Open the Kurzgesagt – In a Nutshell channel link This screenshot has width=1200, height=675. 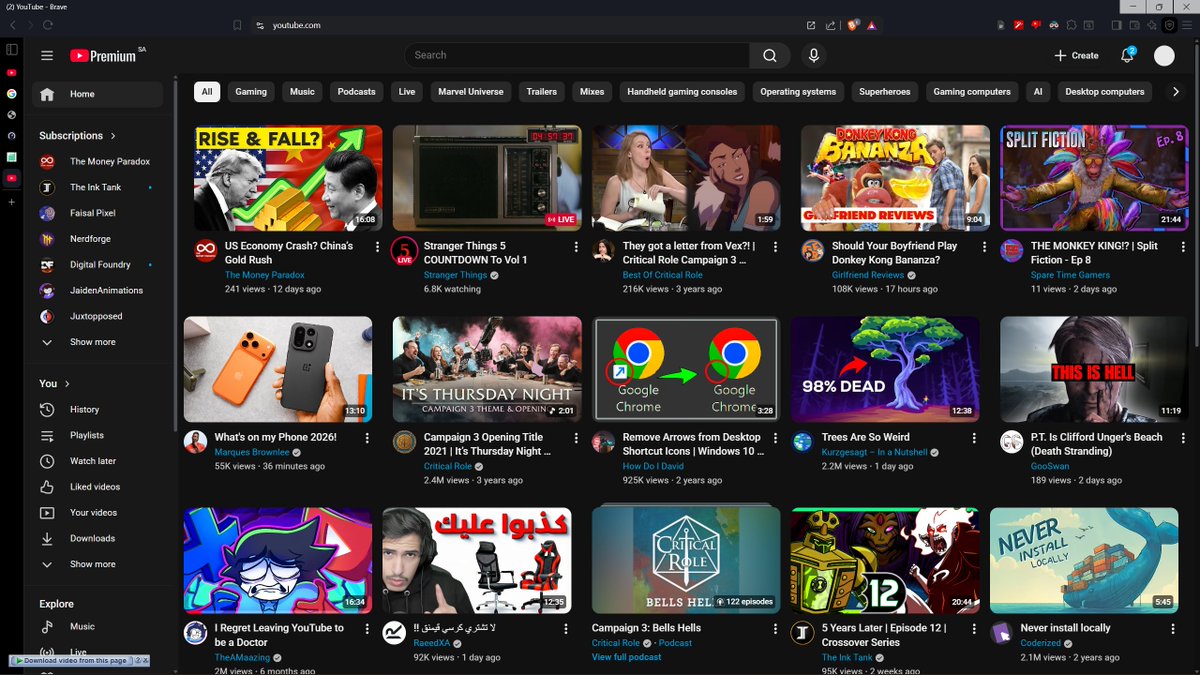875,452
